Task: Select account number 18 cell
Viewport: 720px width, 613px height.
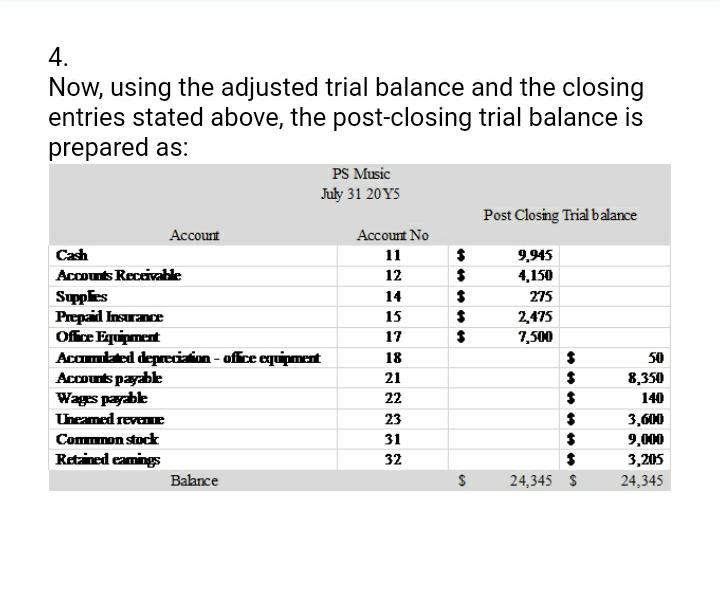Action: tap(392, 357)
